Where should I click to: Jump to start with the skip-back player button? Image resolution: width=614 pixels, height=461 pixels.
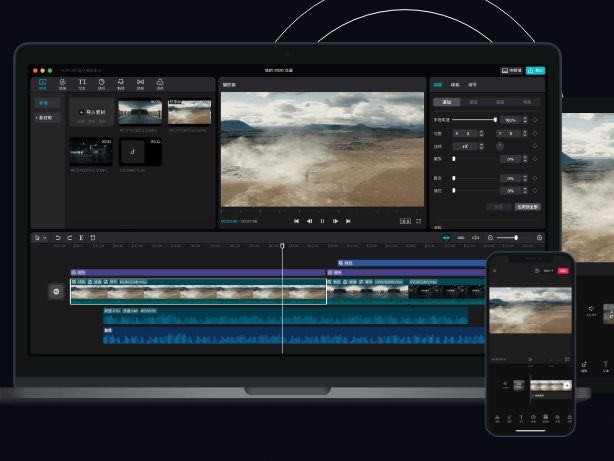tap(296, 221)
